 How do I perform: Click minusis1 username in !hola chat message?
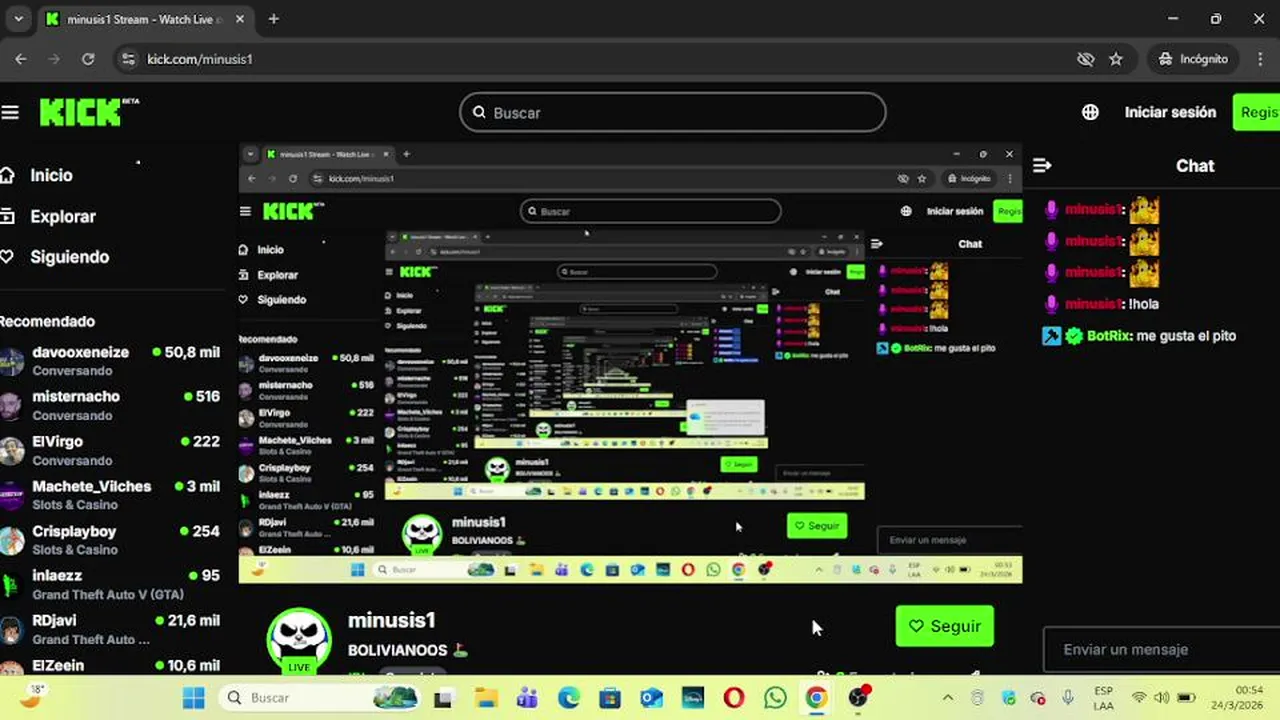[x=1094, y=304]
